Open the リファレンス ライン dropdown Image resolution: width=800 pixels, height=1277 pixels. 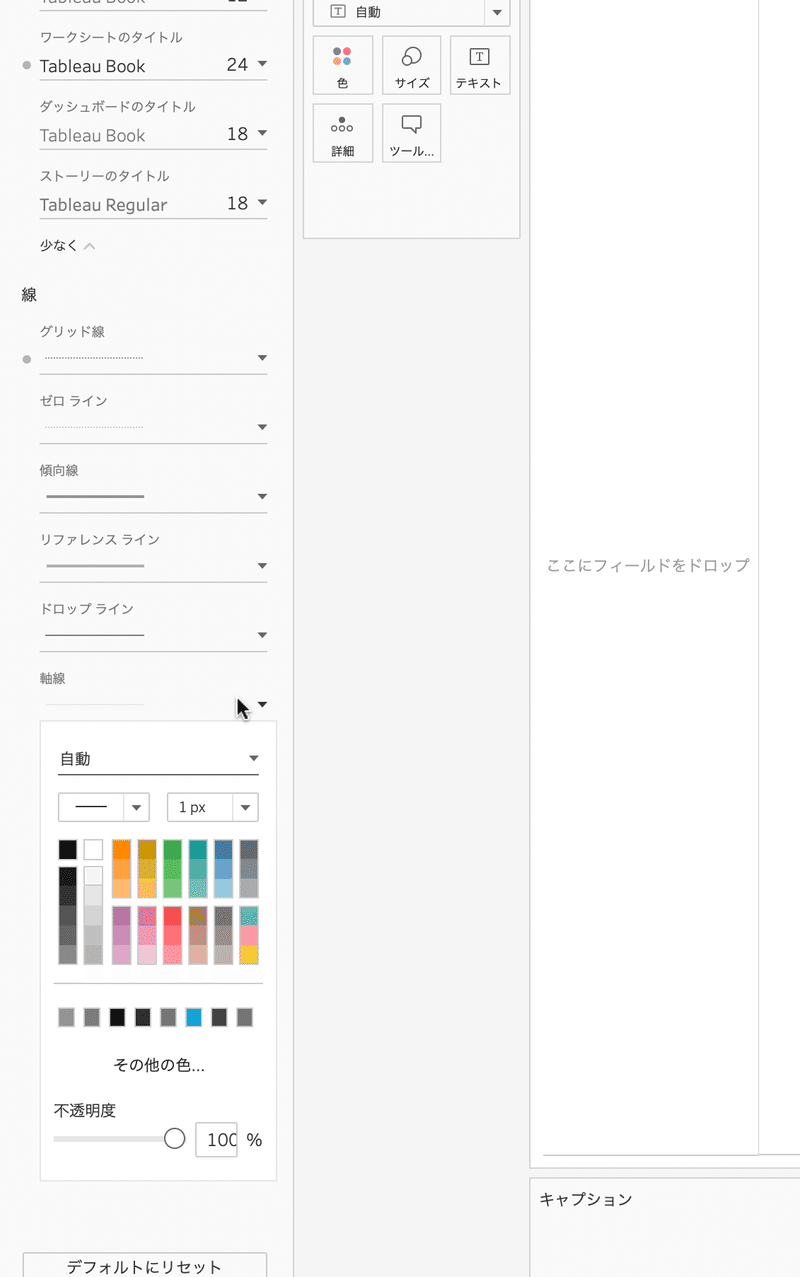coord(262,566)
